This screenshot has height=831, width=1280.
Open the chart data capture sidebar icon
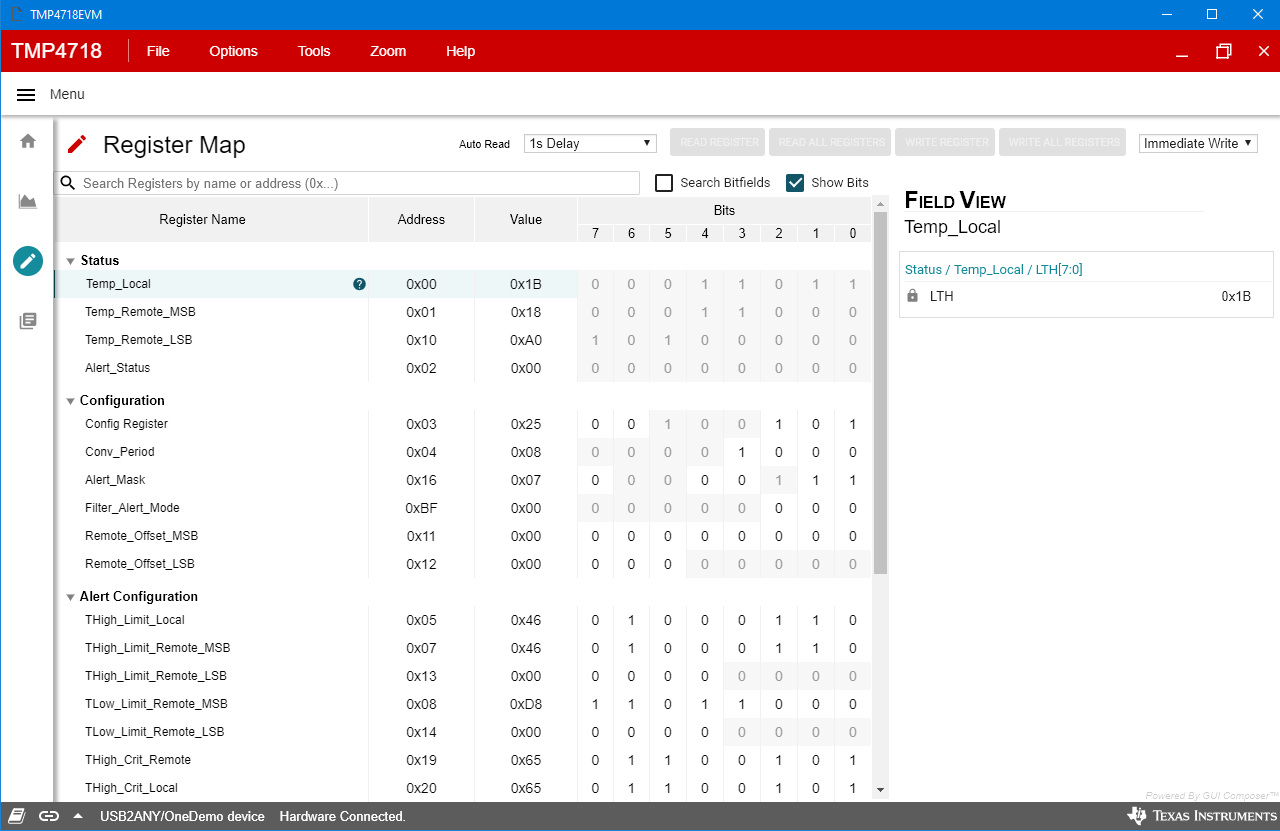click(28, 202)
